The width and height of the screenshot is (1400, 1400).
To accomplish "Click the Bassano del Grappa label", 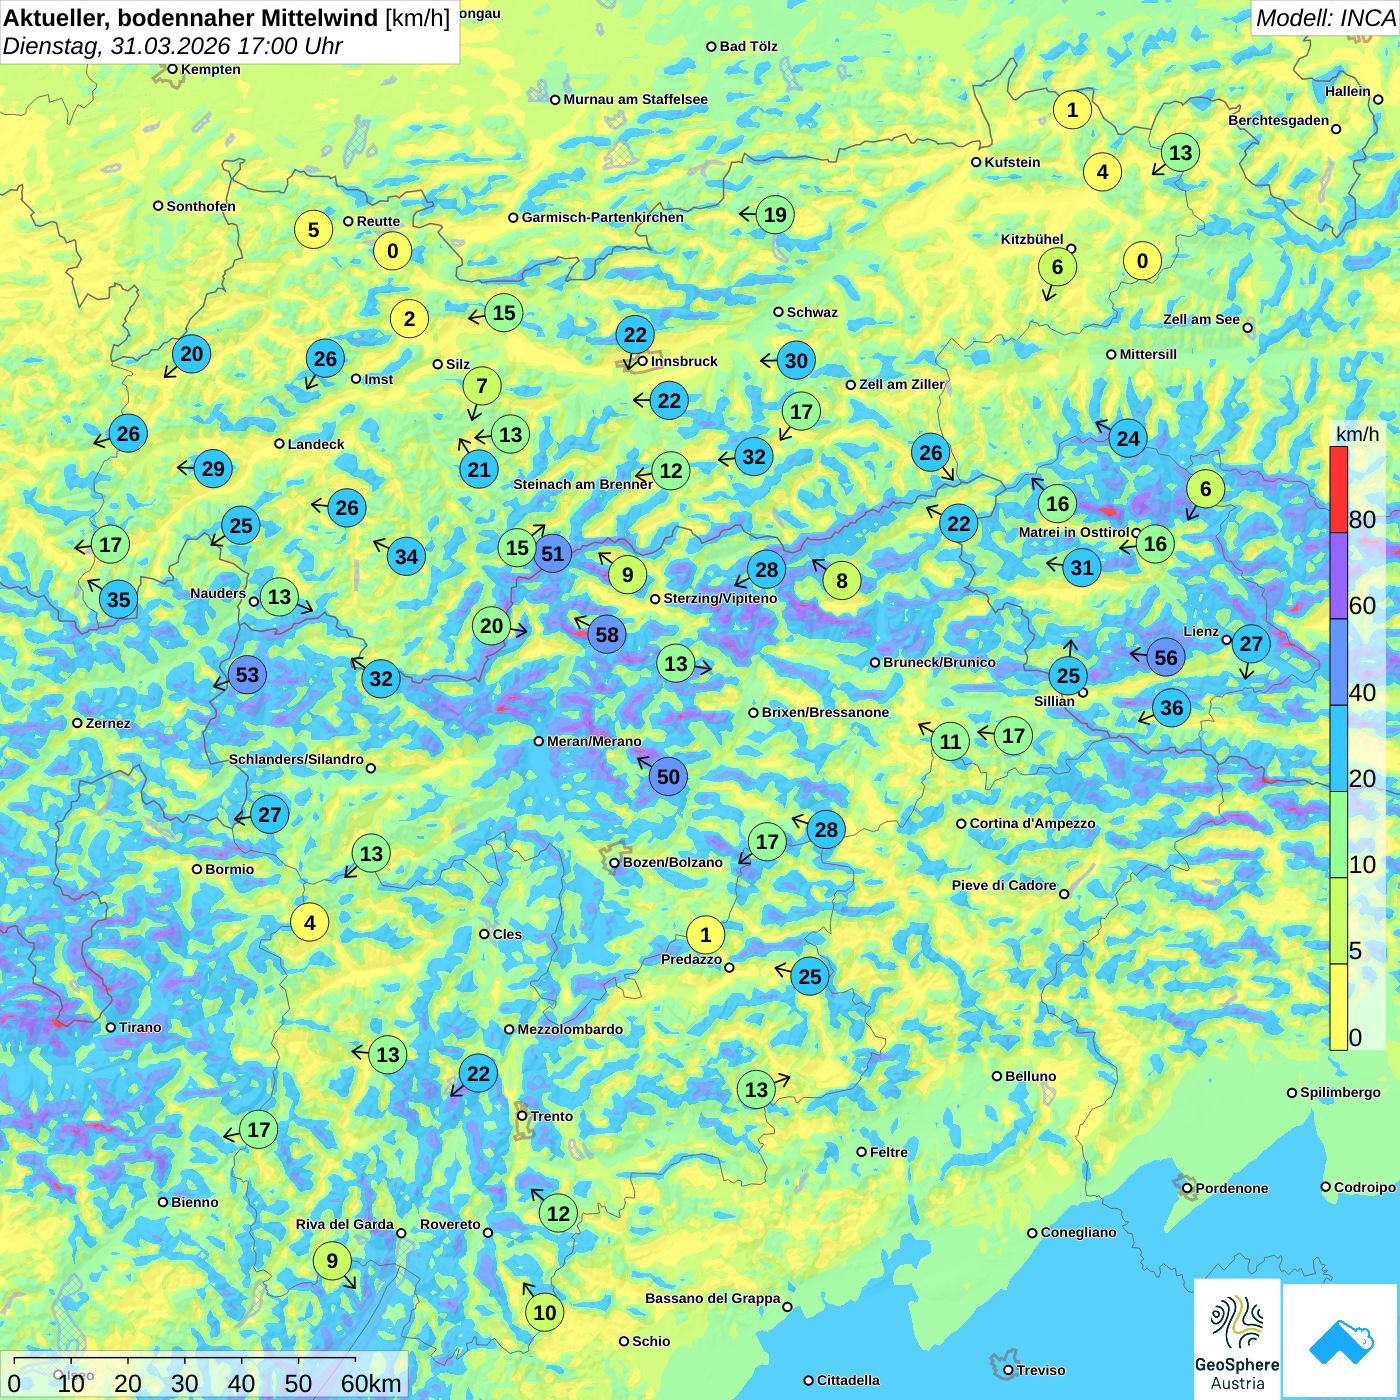I will point(712,1298).
